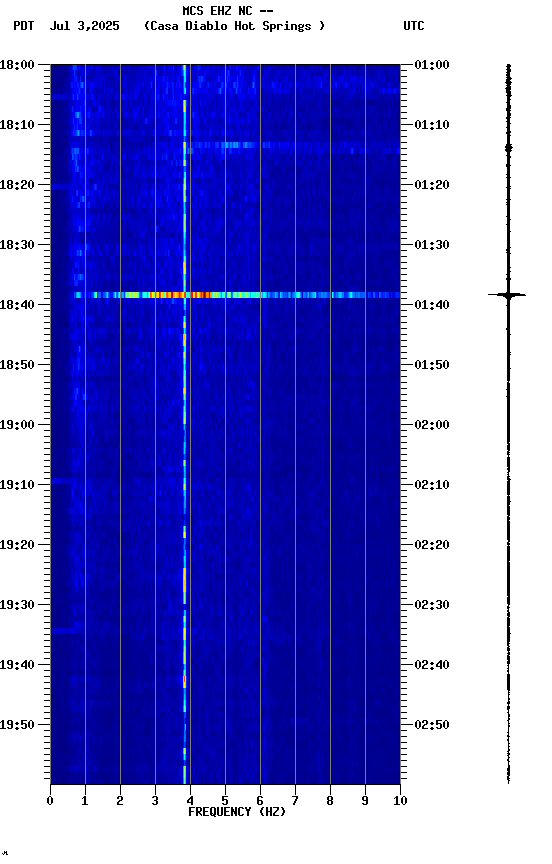Click the '2' frequency axis tick label
Screen dimensions: 552x864
[x=120, y=801]
